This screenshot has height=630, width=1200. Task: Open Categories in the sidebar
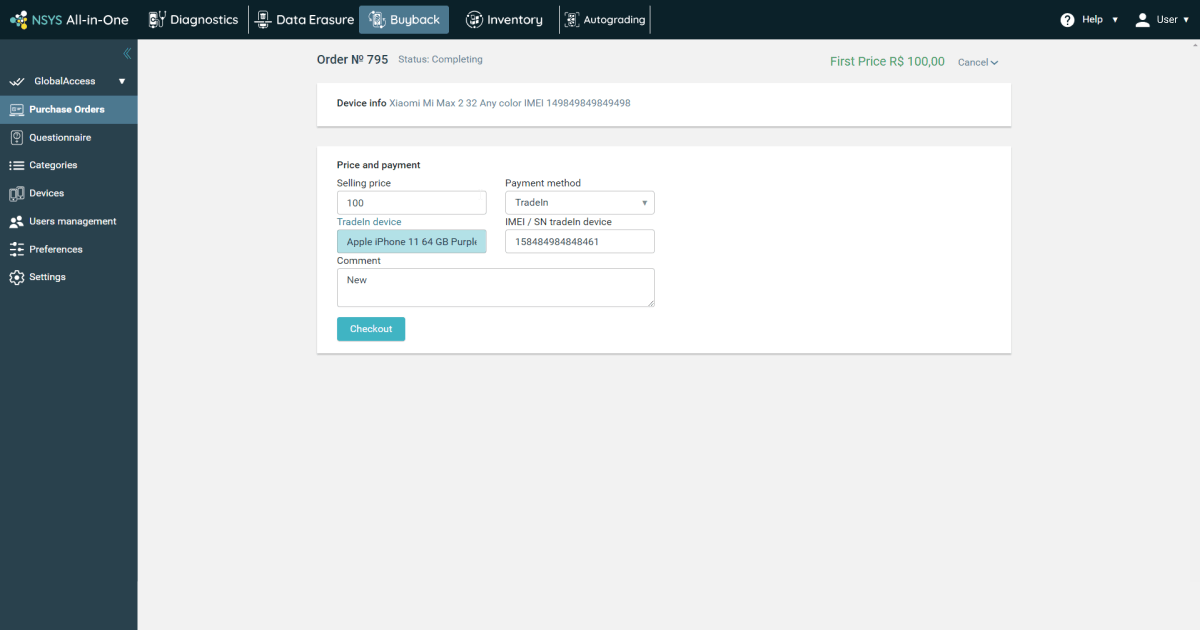tap(69, 166)
